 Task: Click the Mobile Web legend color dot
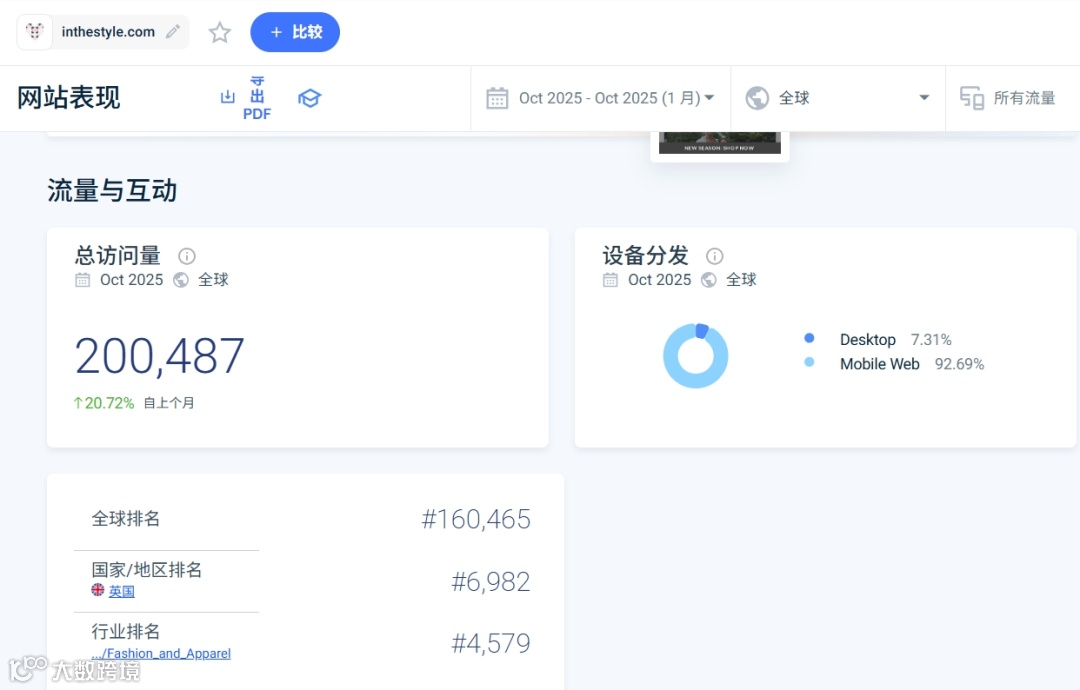809,362
